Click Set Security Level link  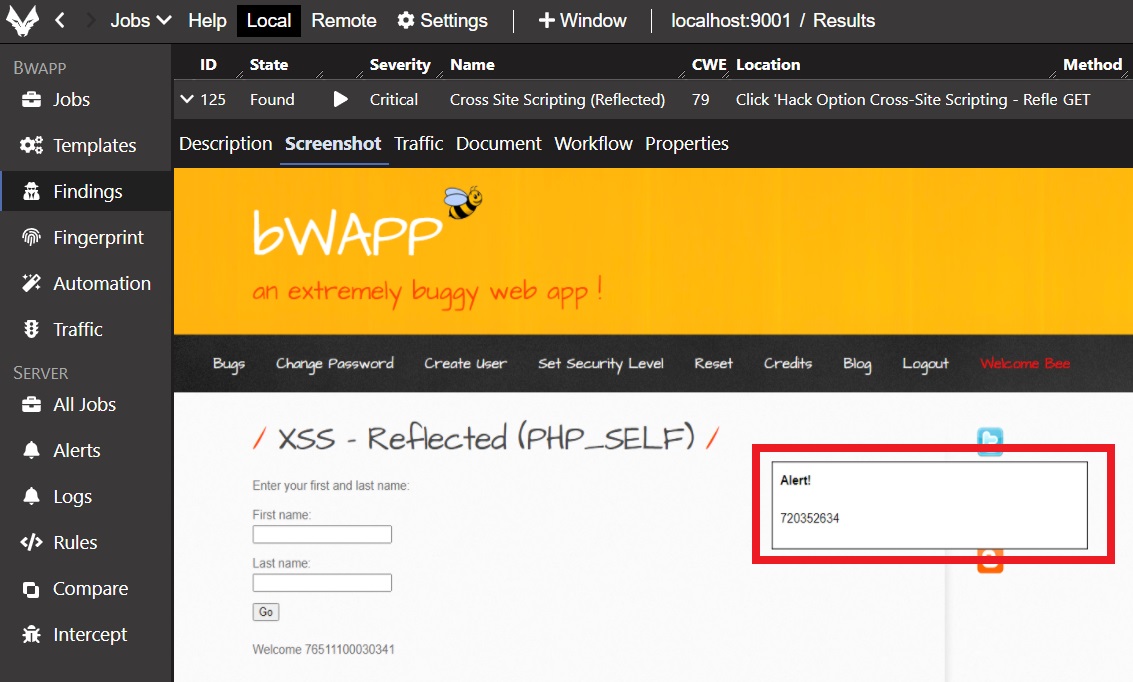click(600, 363)
